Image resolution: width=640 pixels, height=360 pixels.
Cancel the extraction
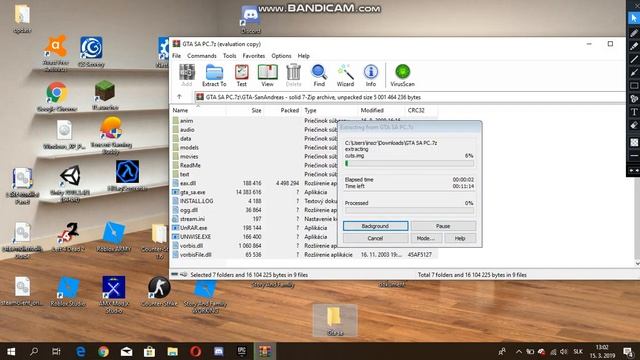[x=376, y=238]
